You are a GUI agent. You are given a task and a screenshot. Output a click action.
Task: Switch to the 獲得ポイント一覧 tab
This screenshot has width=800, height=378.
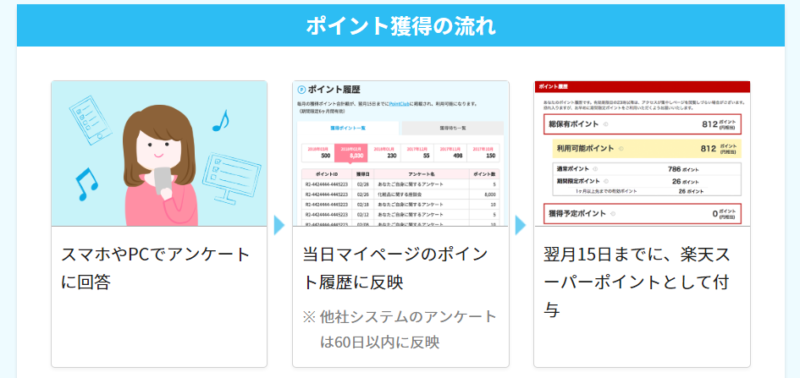pos(347,128)
